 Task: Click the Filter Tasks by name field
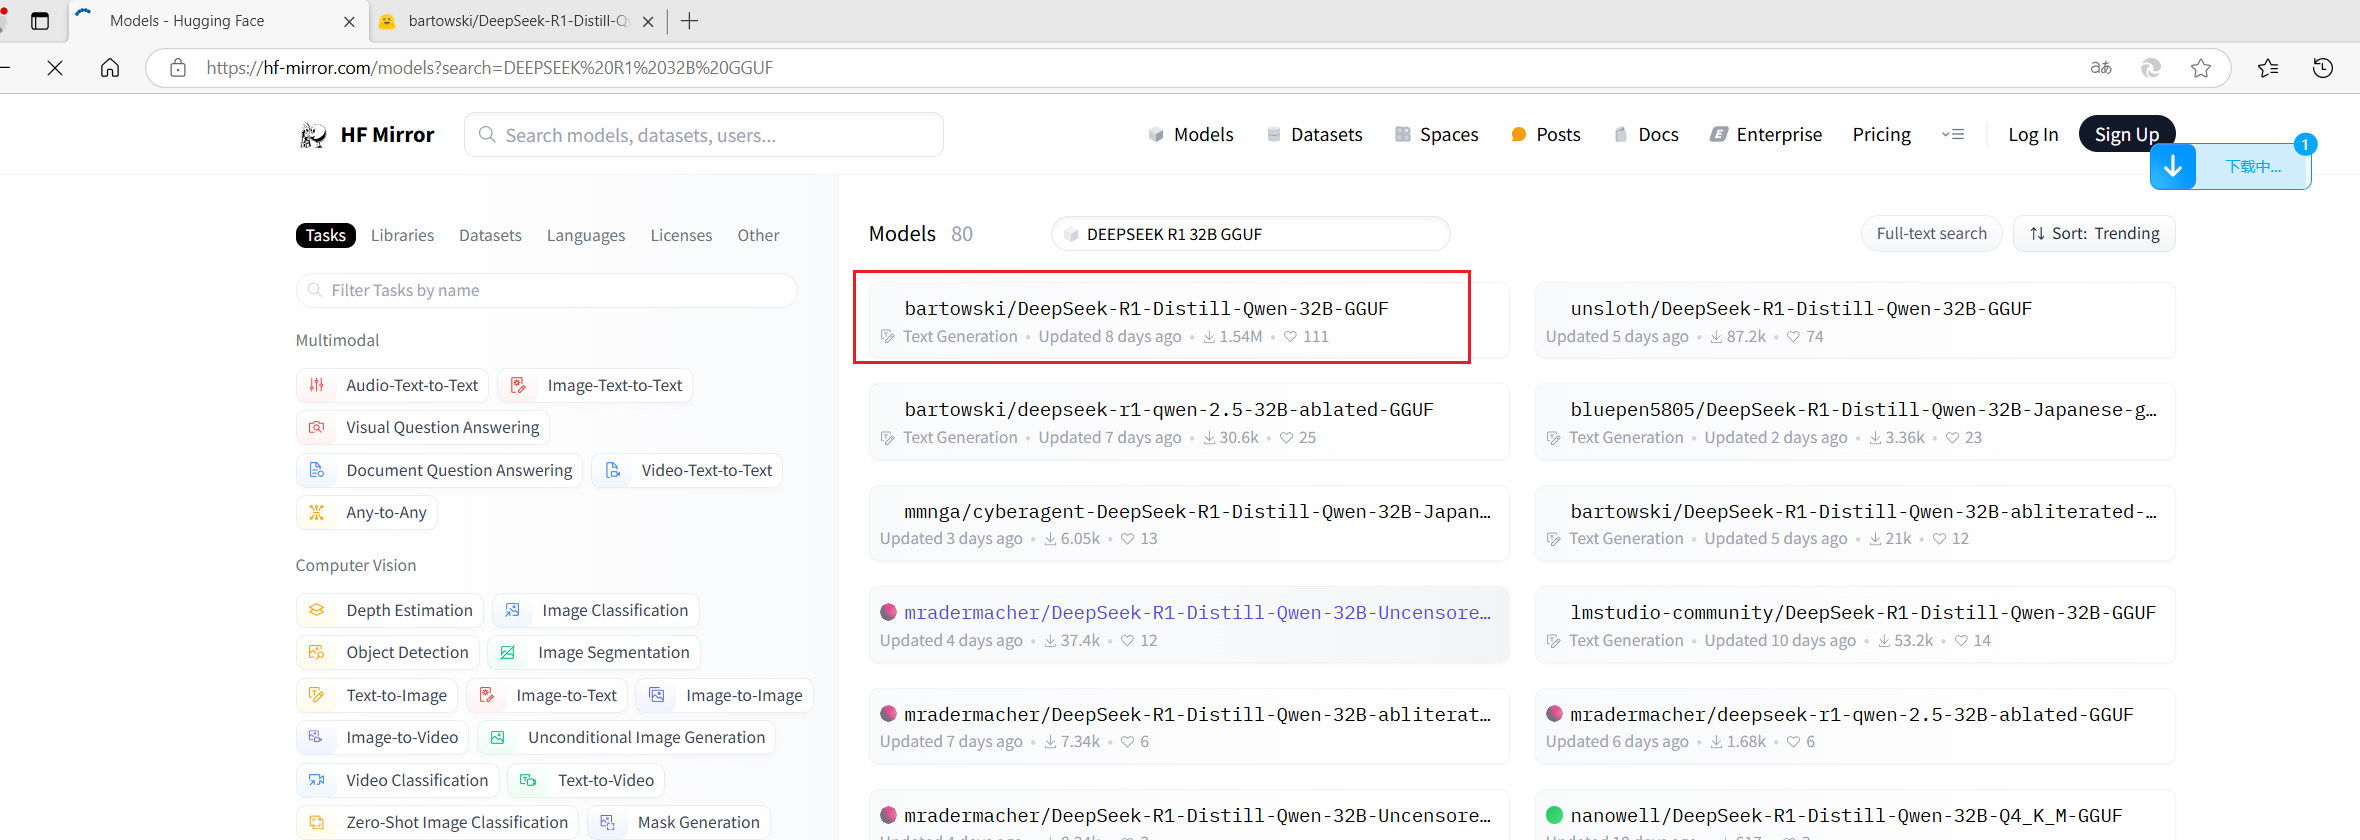click(x=546, y=290)
